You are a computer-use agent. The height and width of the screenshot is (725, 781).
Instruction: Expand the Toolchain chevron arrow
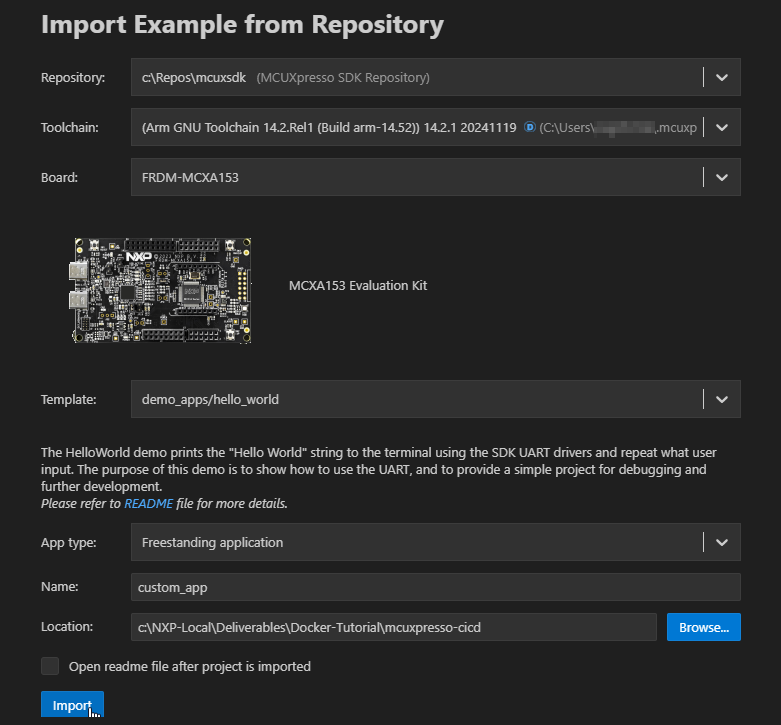[722, 127]
